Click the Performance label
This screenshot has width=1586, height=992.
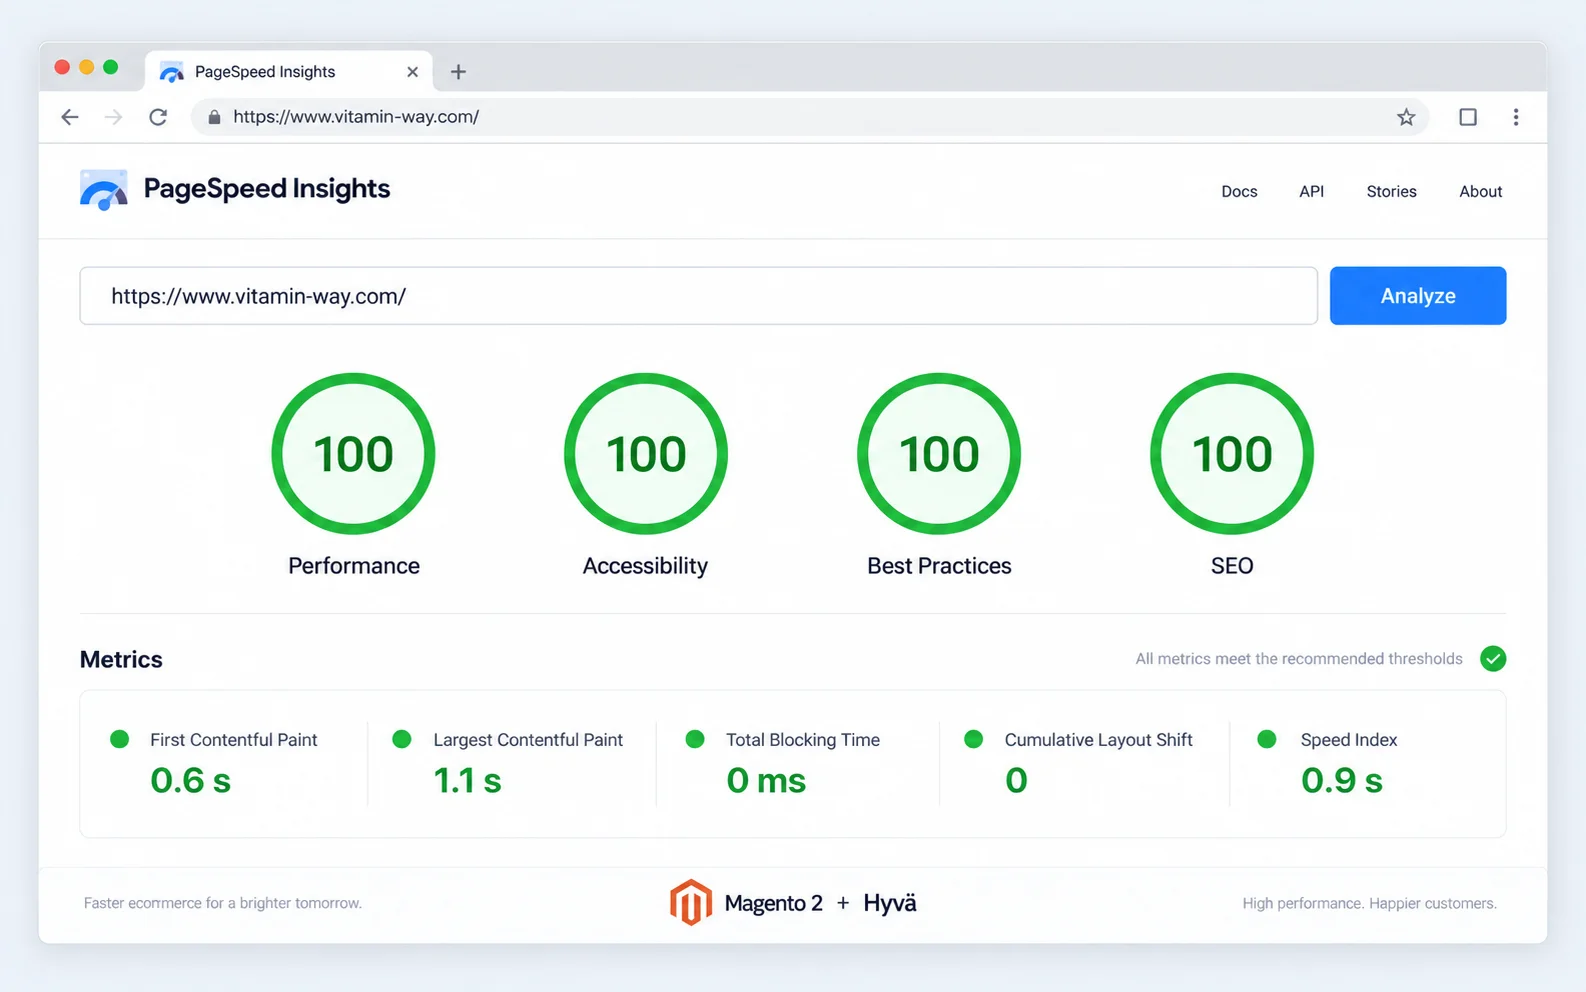click(354, 566)
